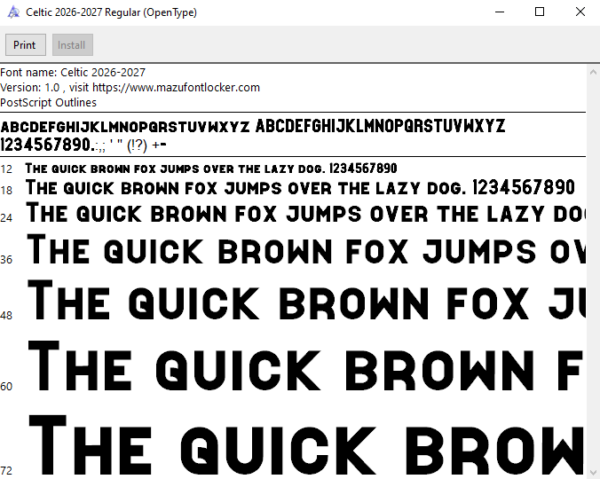The image size is (600, 479).
Task: Maximize the font viewer window
Action: click(540, 12)
